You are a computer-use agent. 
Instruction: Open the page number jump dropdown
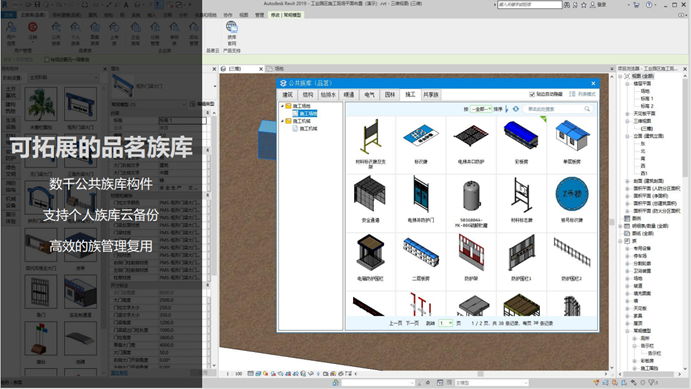[x=445, y=323]
